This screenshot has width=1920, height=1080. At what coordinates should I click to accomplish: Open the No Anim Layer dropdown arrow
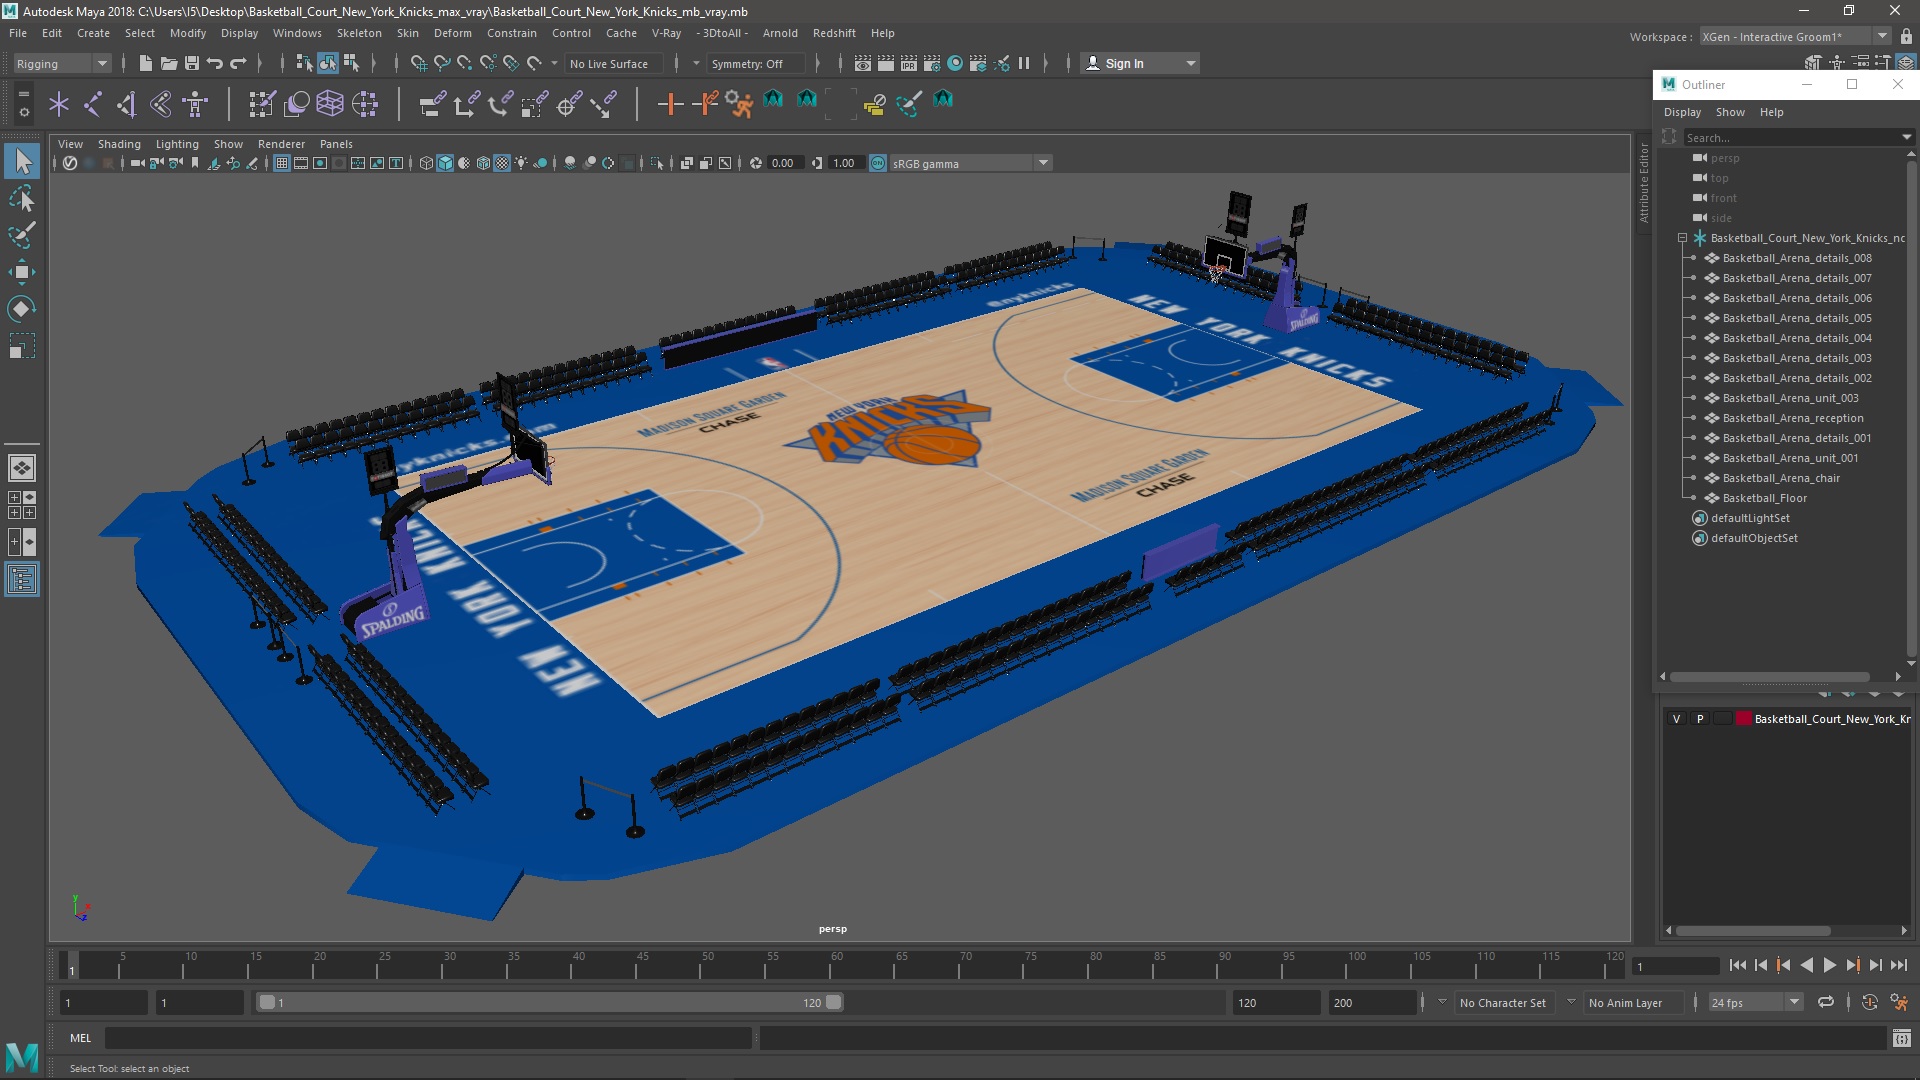(1571, 1002)
